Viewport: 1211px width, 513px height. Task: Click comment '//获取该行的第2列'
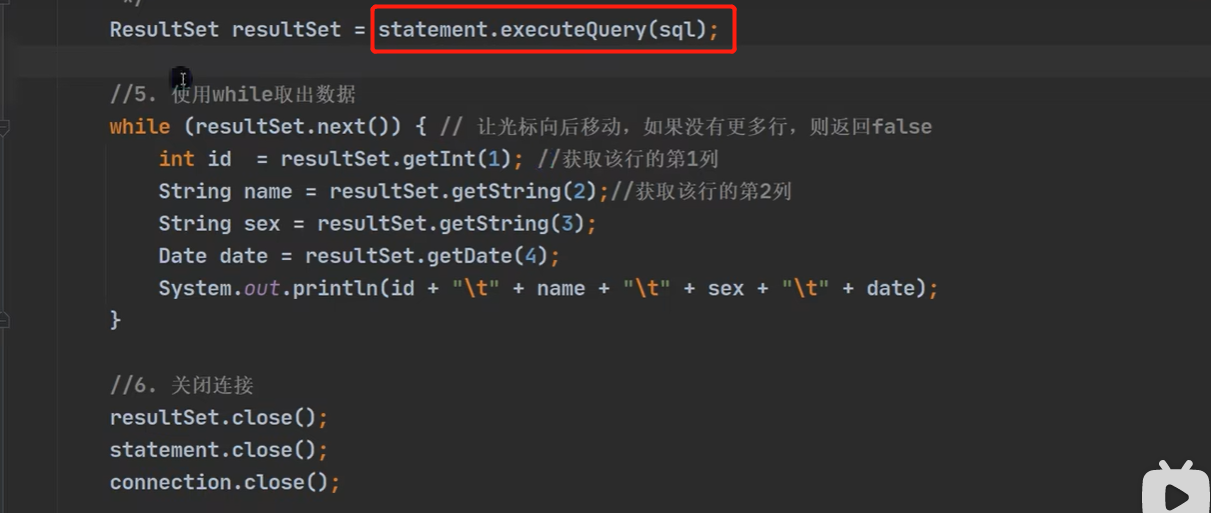tap(701, 191)
